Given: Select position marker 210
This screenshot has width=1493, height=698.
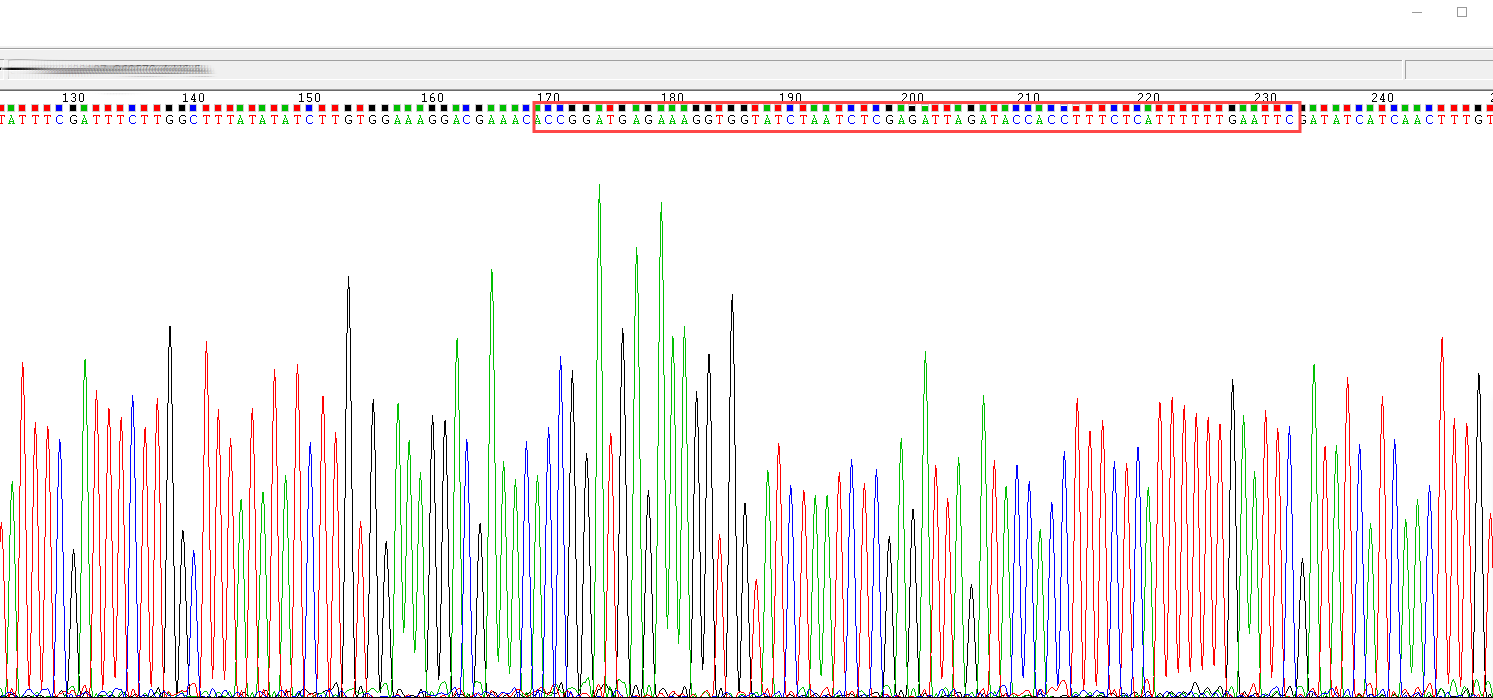Looking at the screenshot, I should pos(1030,97).
